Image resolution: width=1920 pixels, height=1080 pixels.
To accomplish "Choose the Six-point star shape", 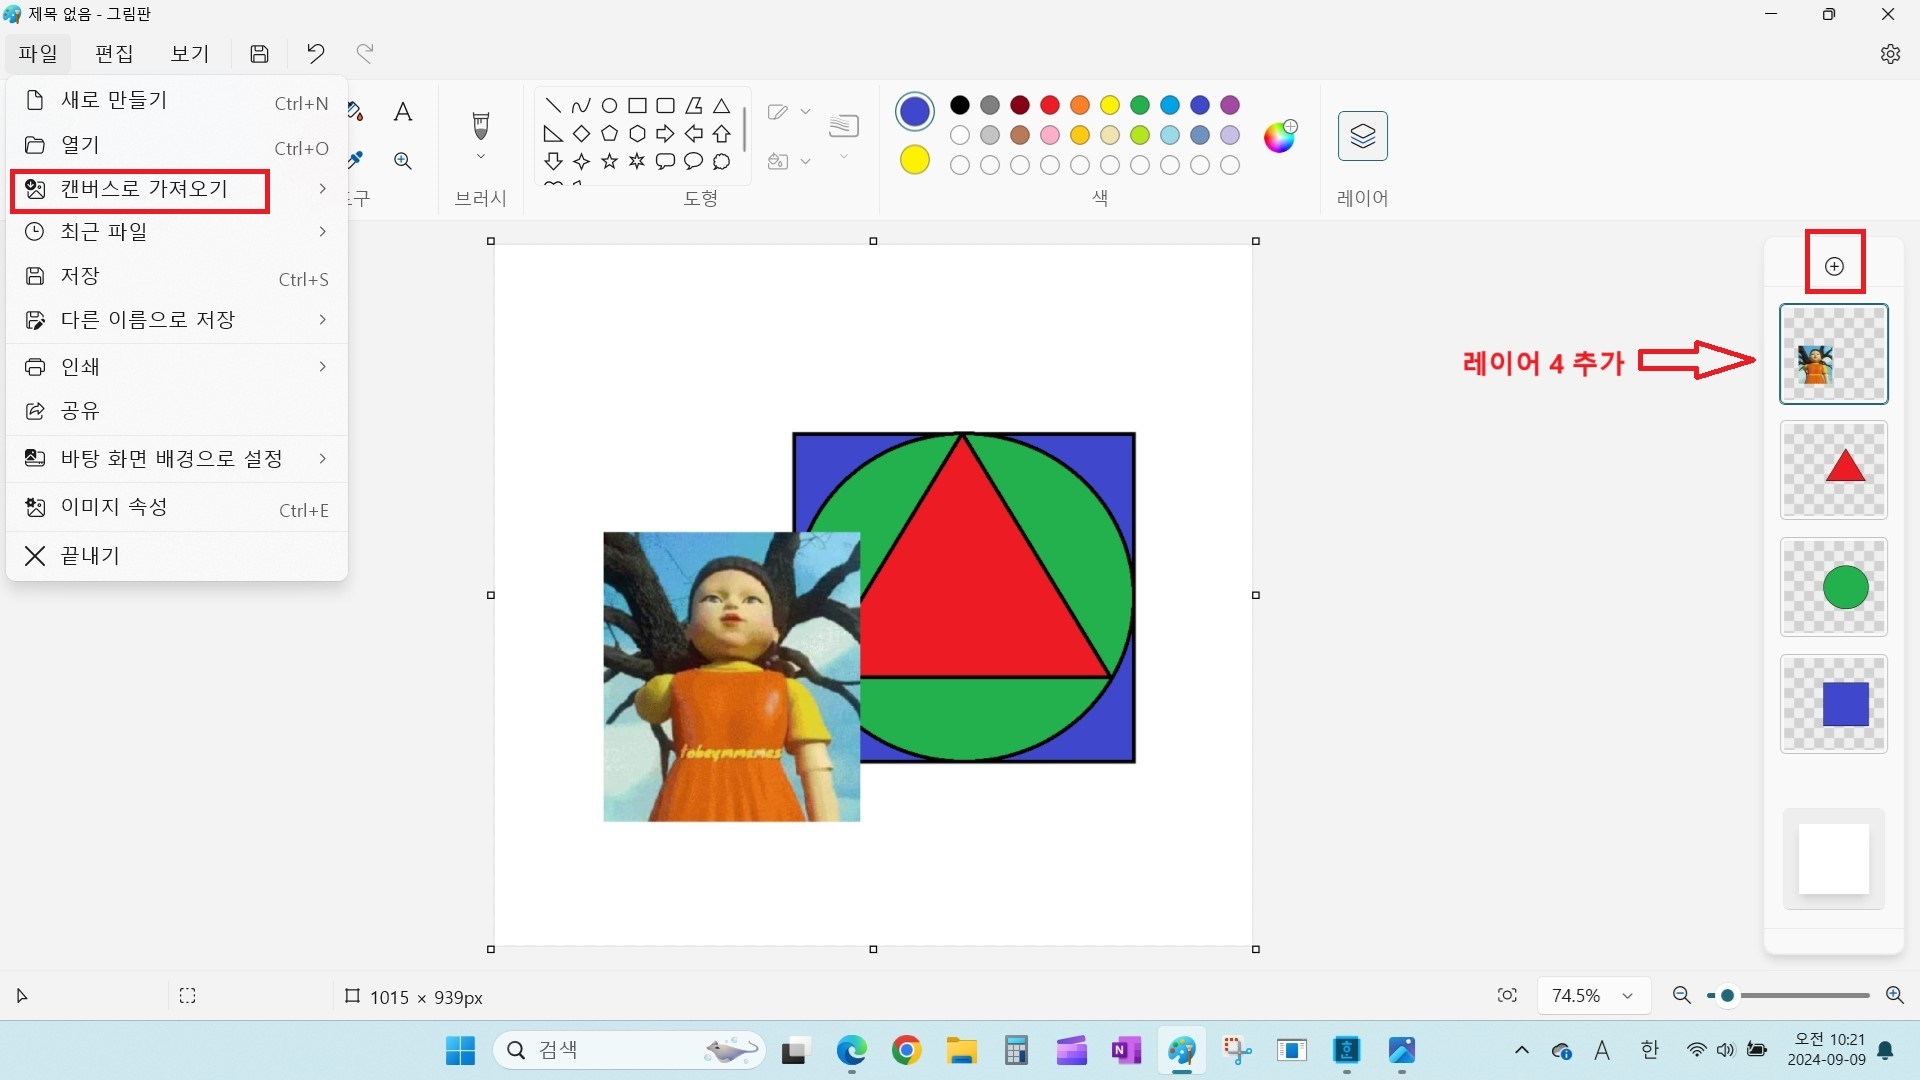I will (637, 161).
